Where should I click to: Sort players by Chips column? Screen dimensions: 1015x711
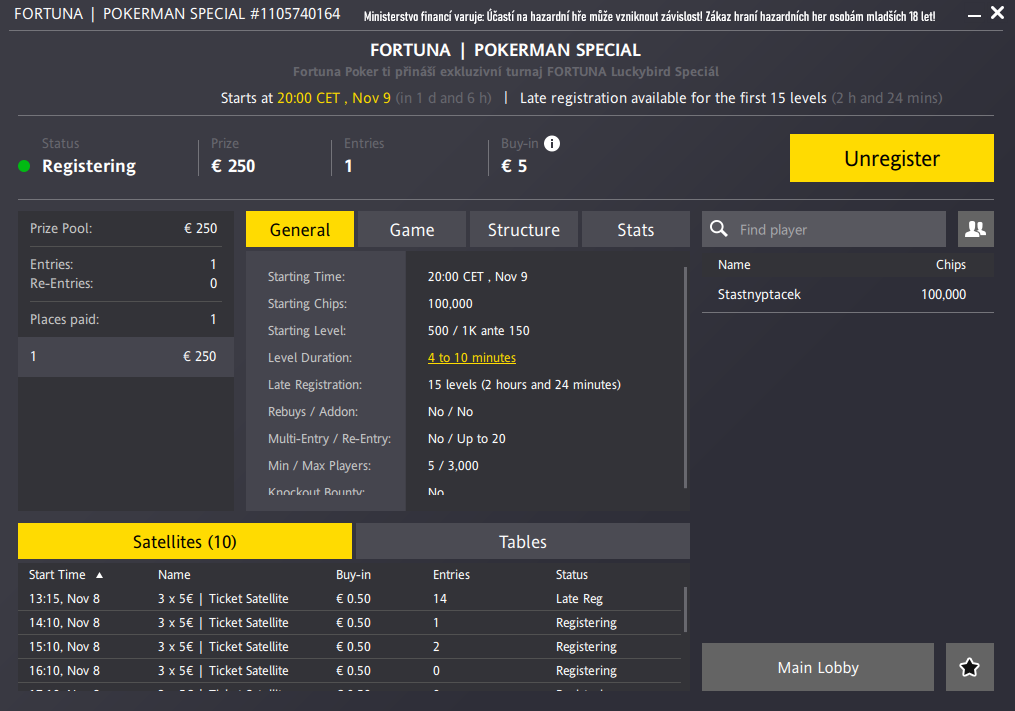pos(950,264)
